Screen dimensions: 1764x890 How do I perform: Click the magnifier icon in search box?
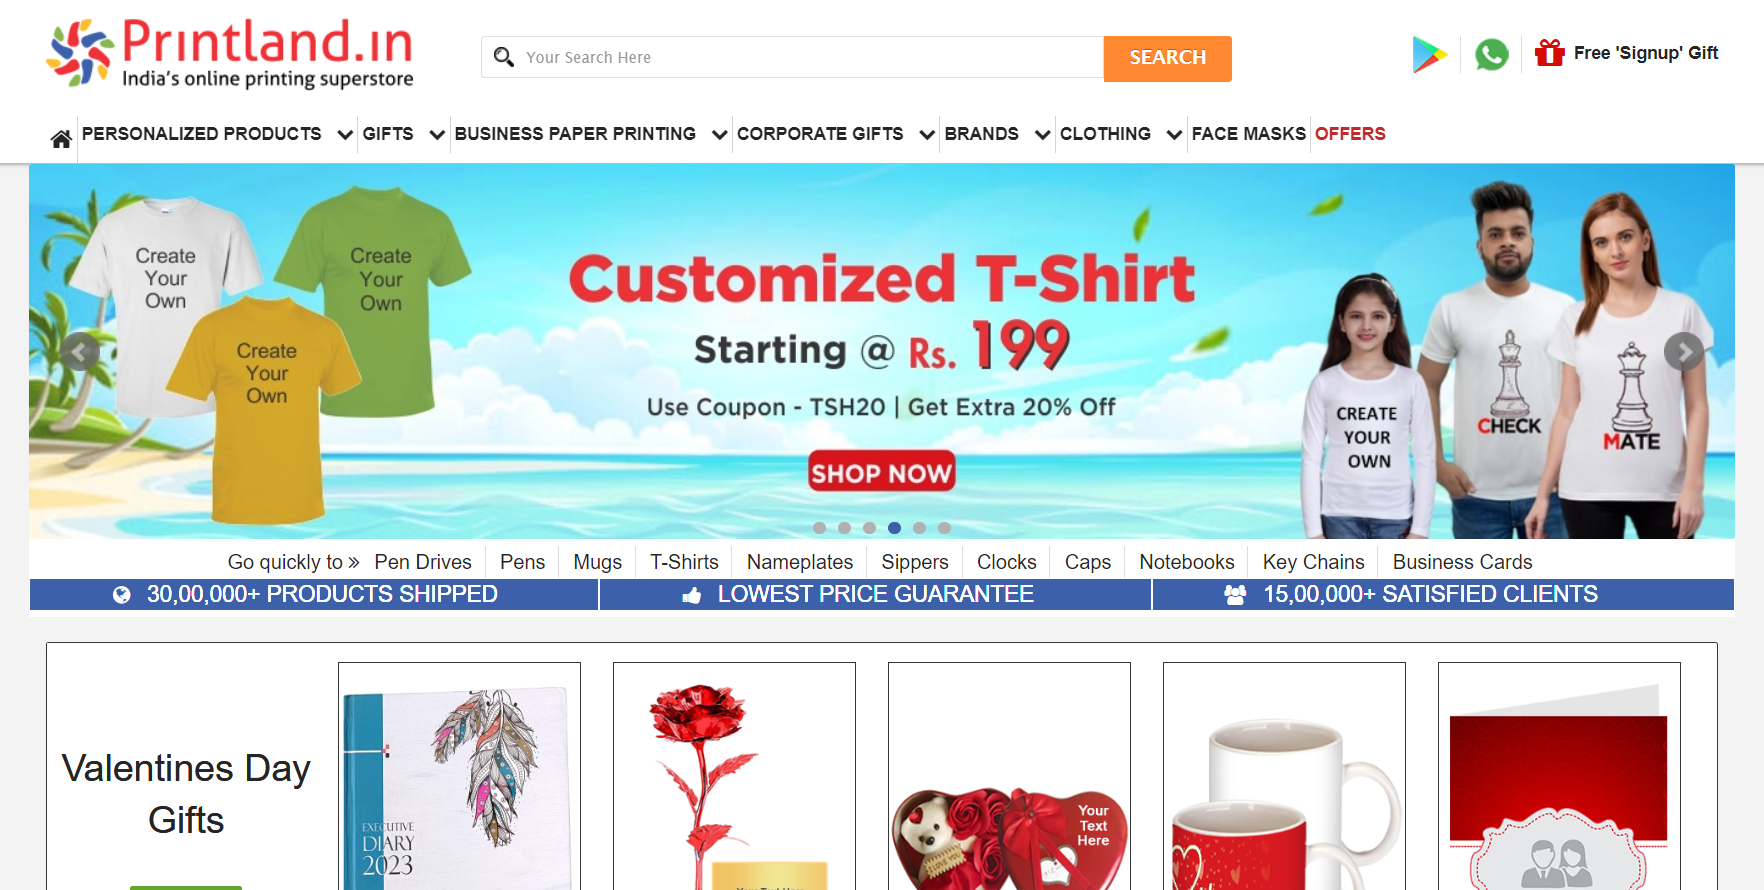coord(504,57)
